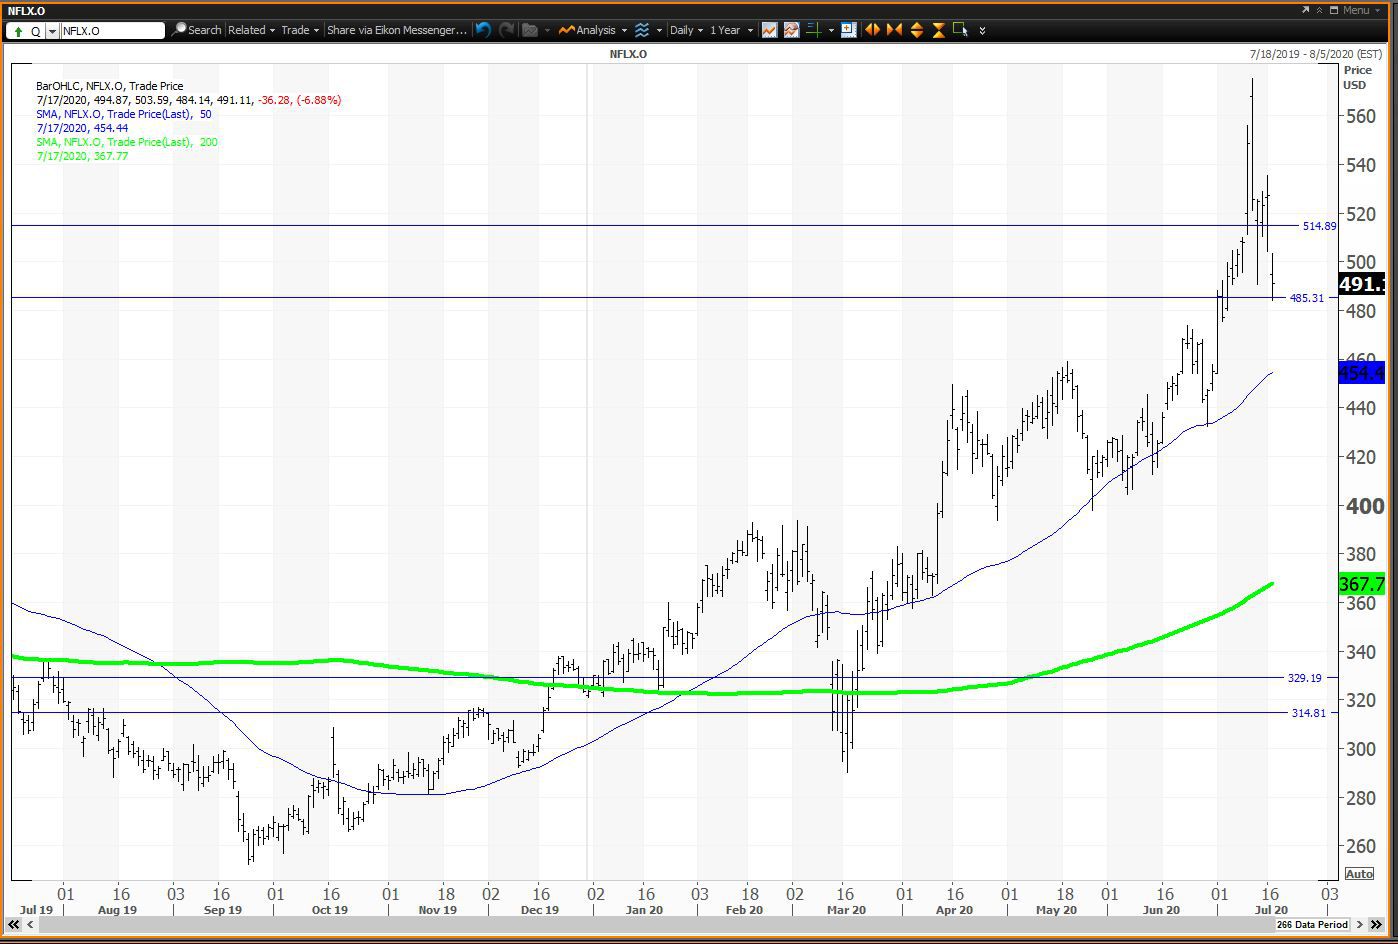Screen dimensions: 1398x944
Task: Click the black 491 last price tag
Action: point(1361,284)
